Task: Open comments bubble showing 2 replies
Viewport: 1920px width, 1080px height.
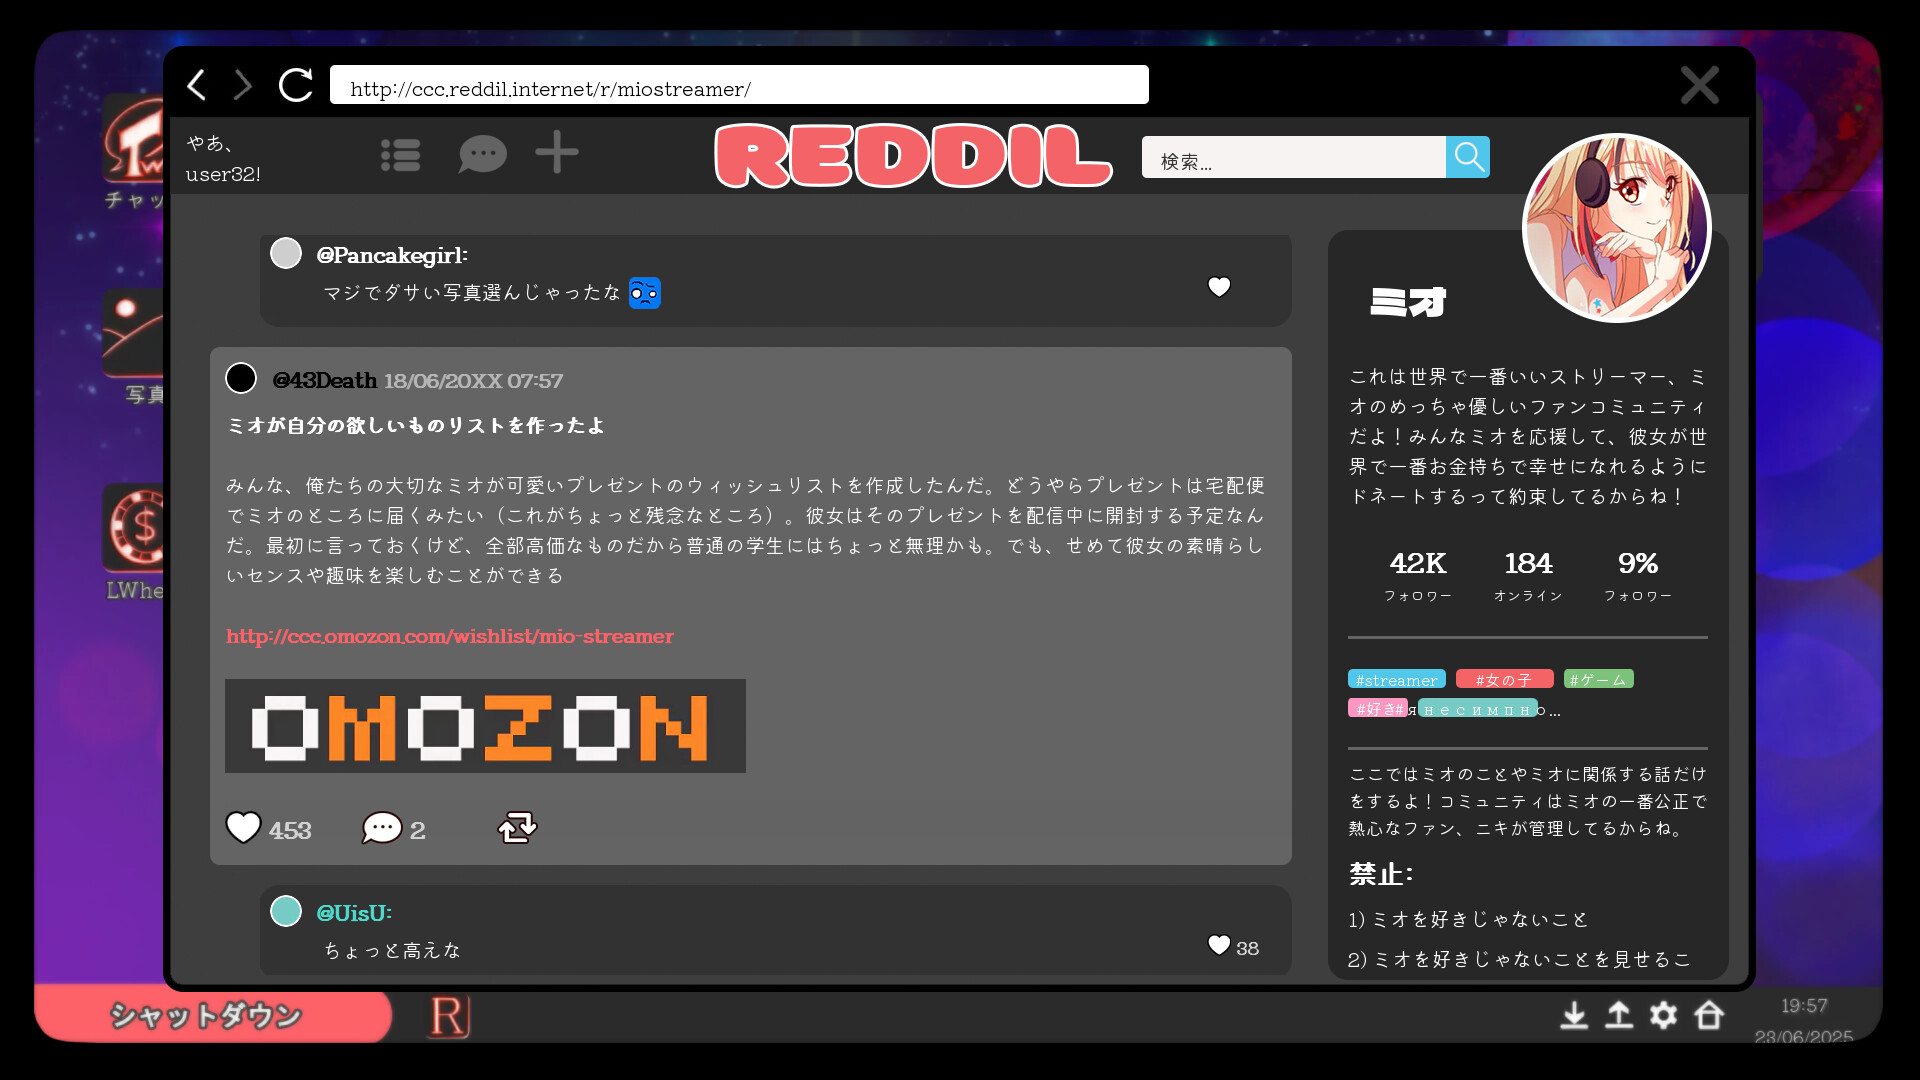Action: (x=382, y=828)
